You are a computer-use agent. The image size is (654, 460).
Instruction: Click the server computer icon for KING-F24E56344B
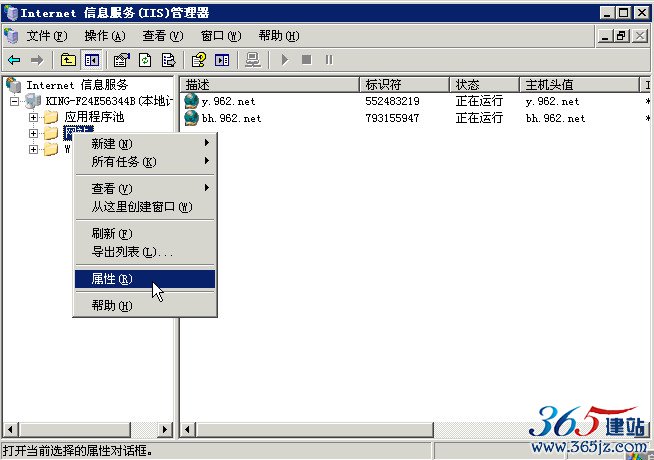click(x=33, y=101)
